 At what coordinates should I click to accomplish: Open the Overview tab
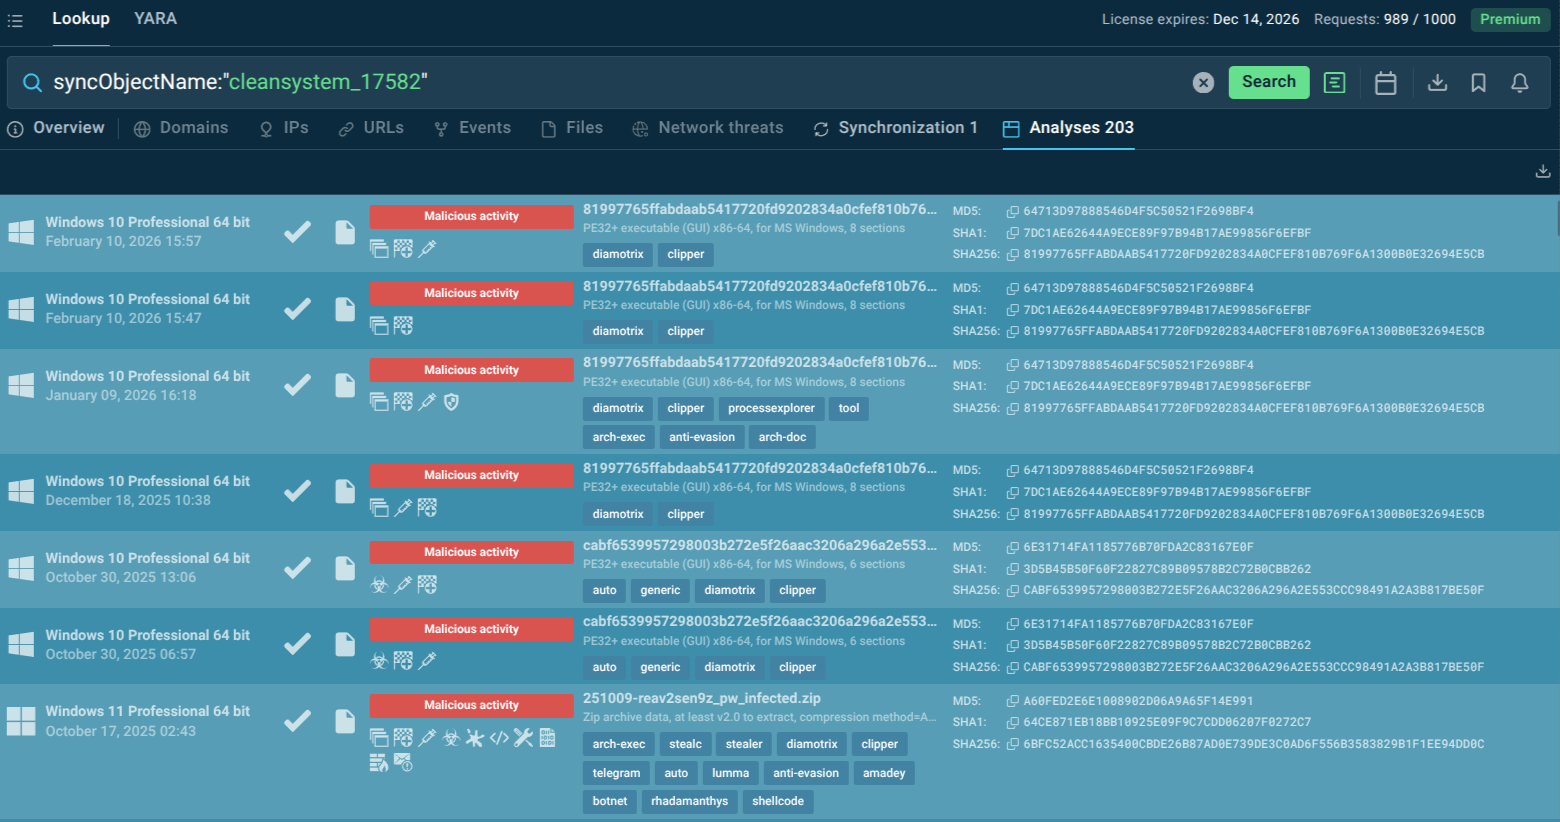tap(56, 127)
